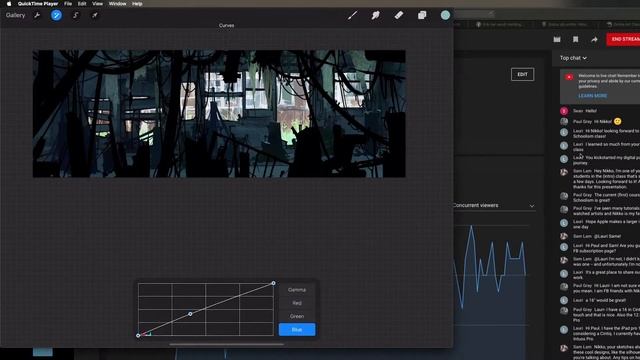640x360 pixels.
Task: Activate the Transform arrow tool
Action: coord(94,16)
